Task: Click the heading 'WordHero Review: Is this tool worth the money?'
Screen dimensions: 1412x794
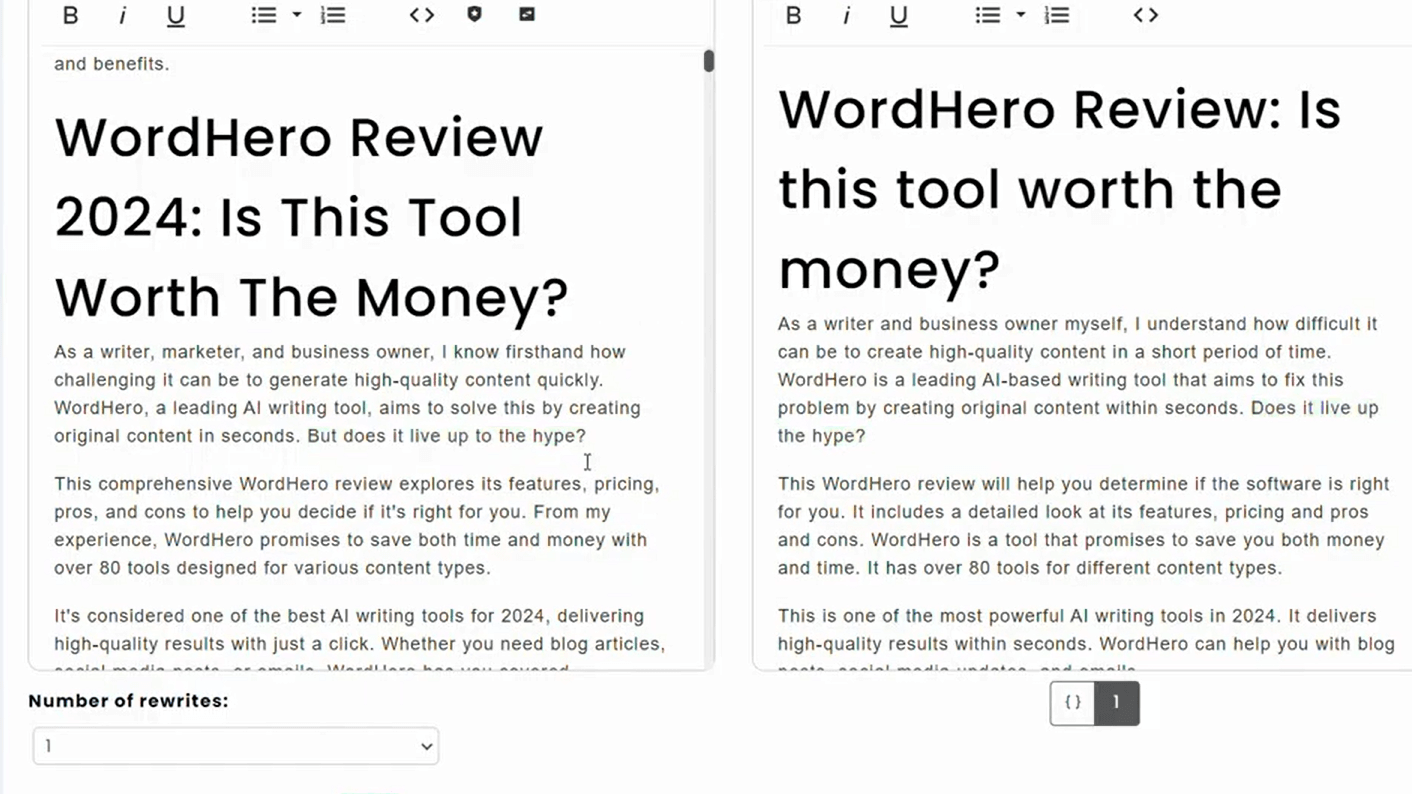Action: [x=1060, y=189]
